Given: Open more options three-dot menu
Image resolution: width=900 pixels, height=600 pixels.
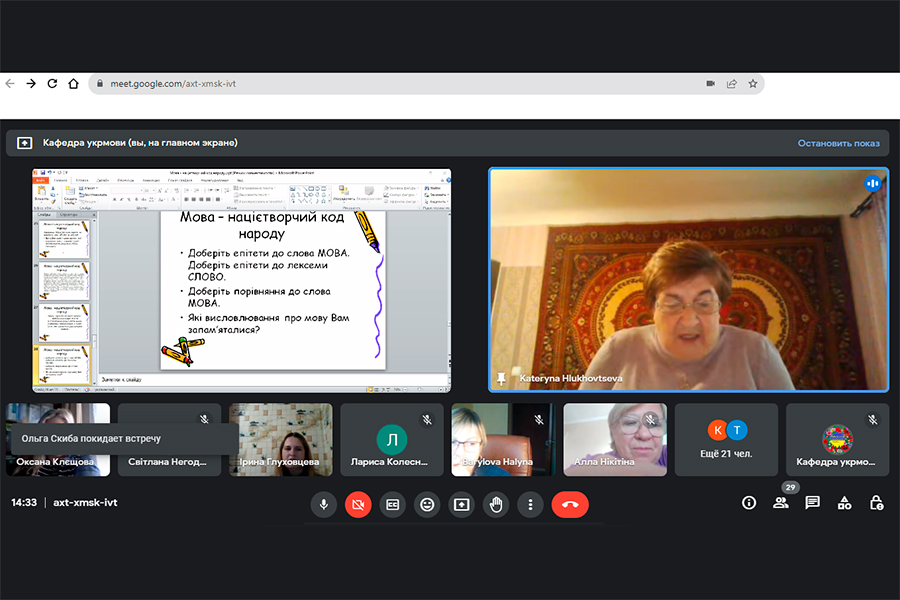Looking at the screenshot, I should click(530, 505).
